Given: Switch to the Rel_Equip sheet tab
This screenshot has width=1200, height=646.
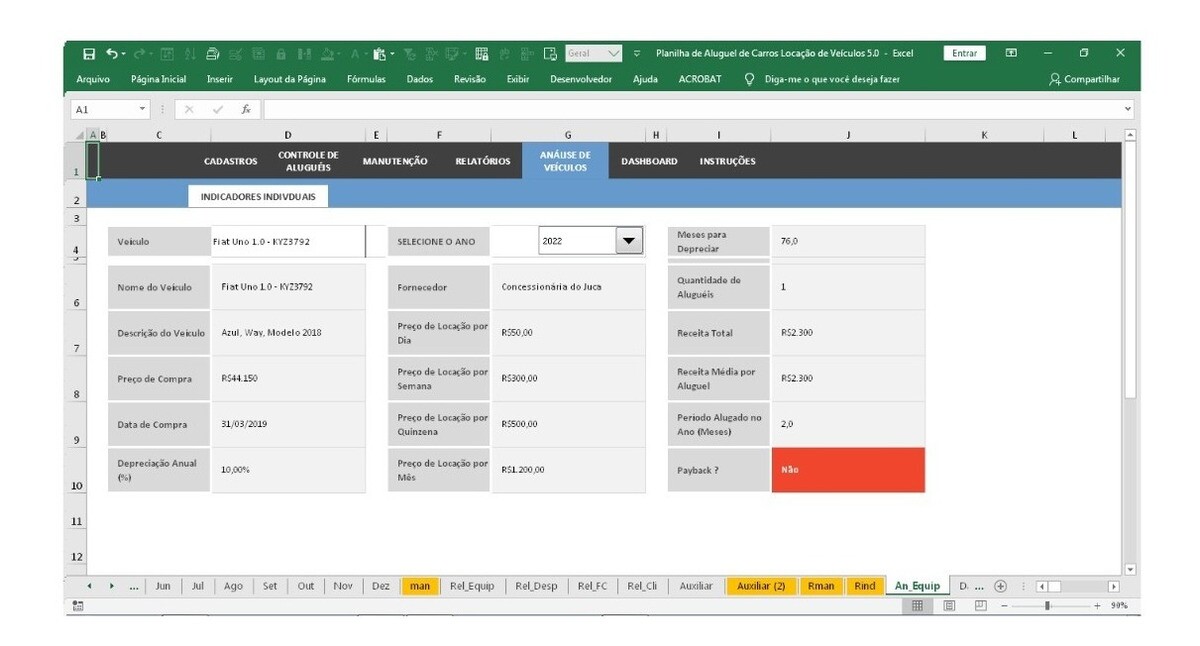Looking at the screenshot, I should pos(472,587).
